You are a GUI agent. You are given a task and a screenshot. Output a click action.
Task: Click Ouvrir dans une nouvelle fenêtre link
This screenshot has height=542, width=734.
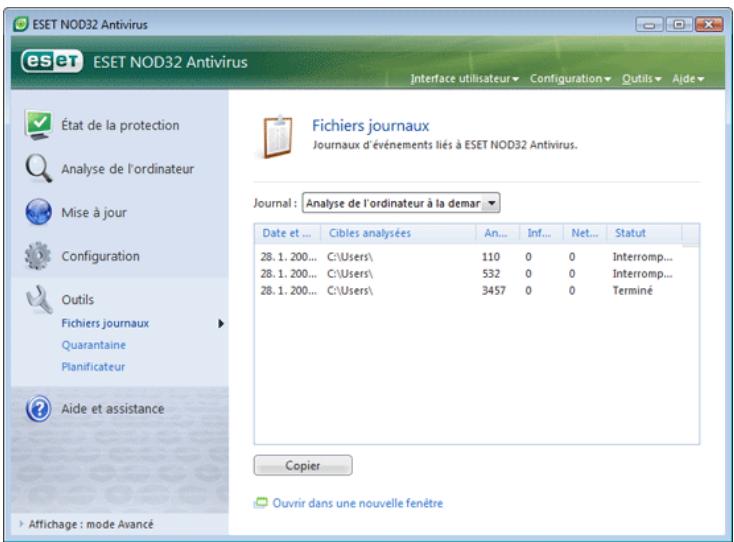tap(358, 503)
